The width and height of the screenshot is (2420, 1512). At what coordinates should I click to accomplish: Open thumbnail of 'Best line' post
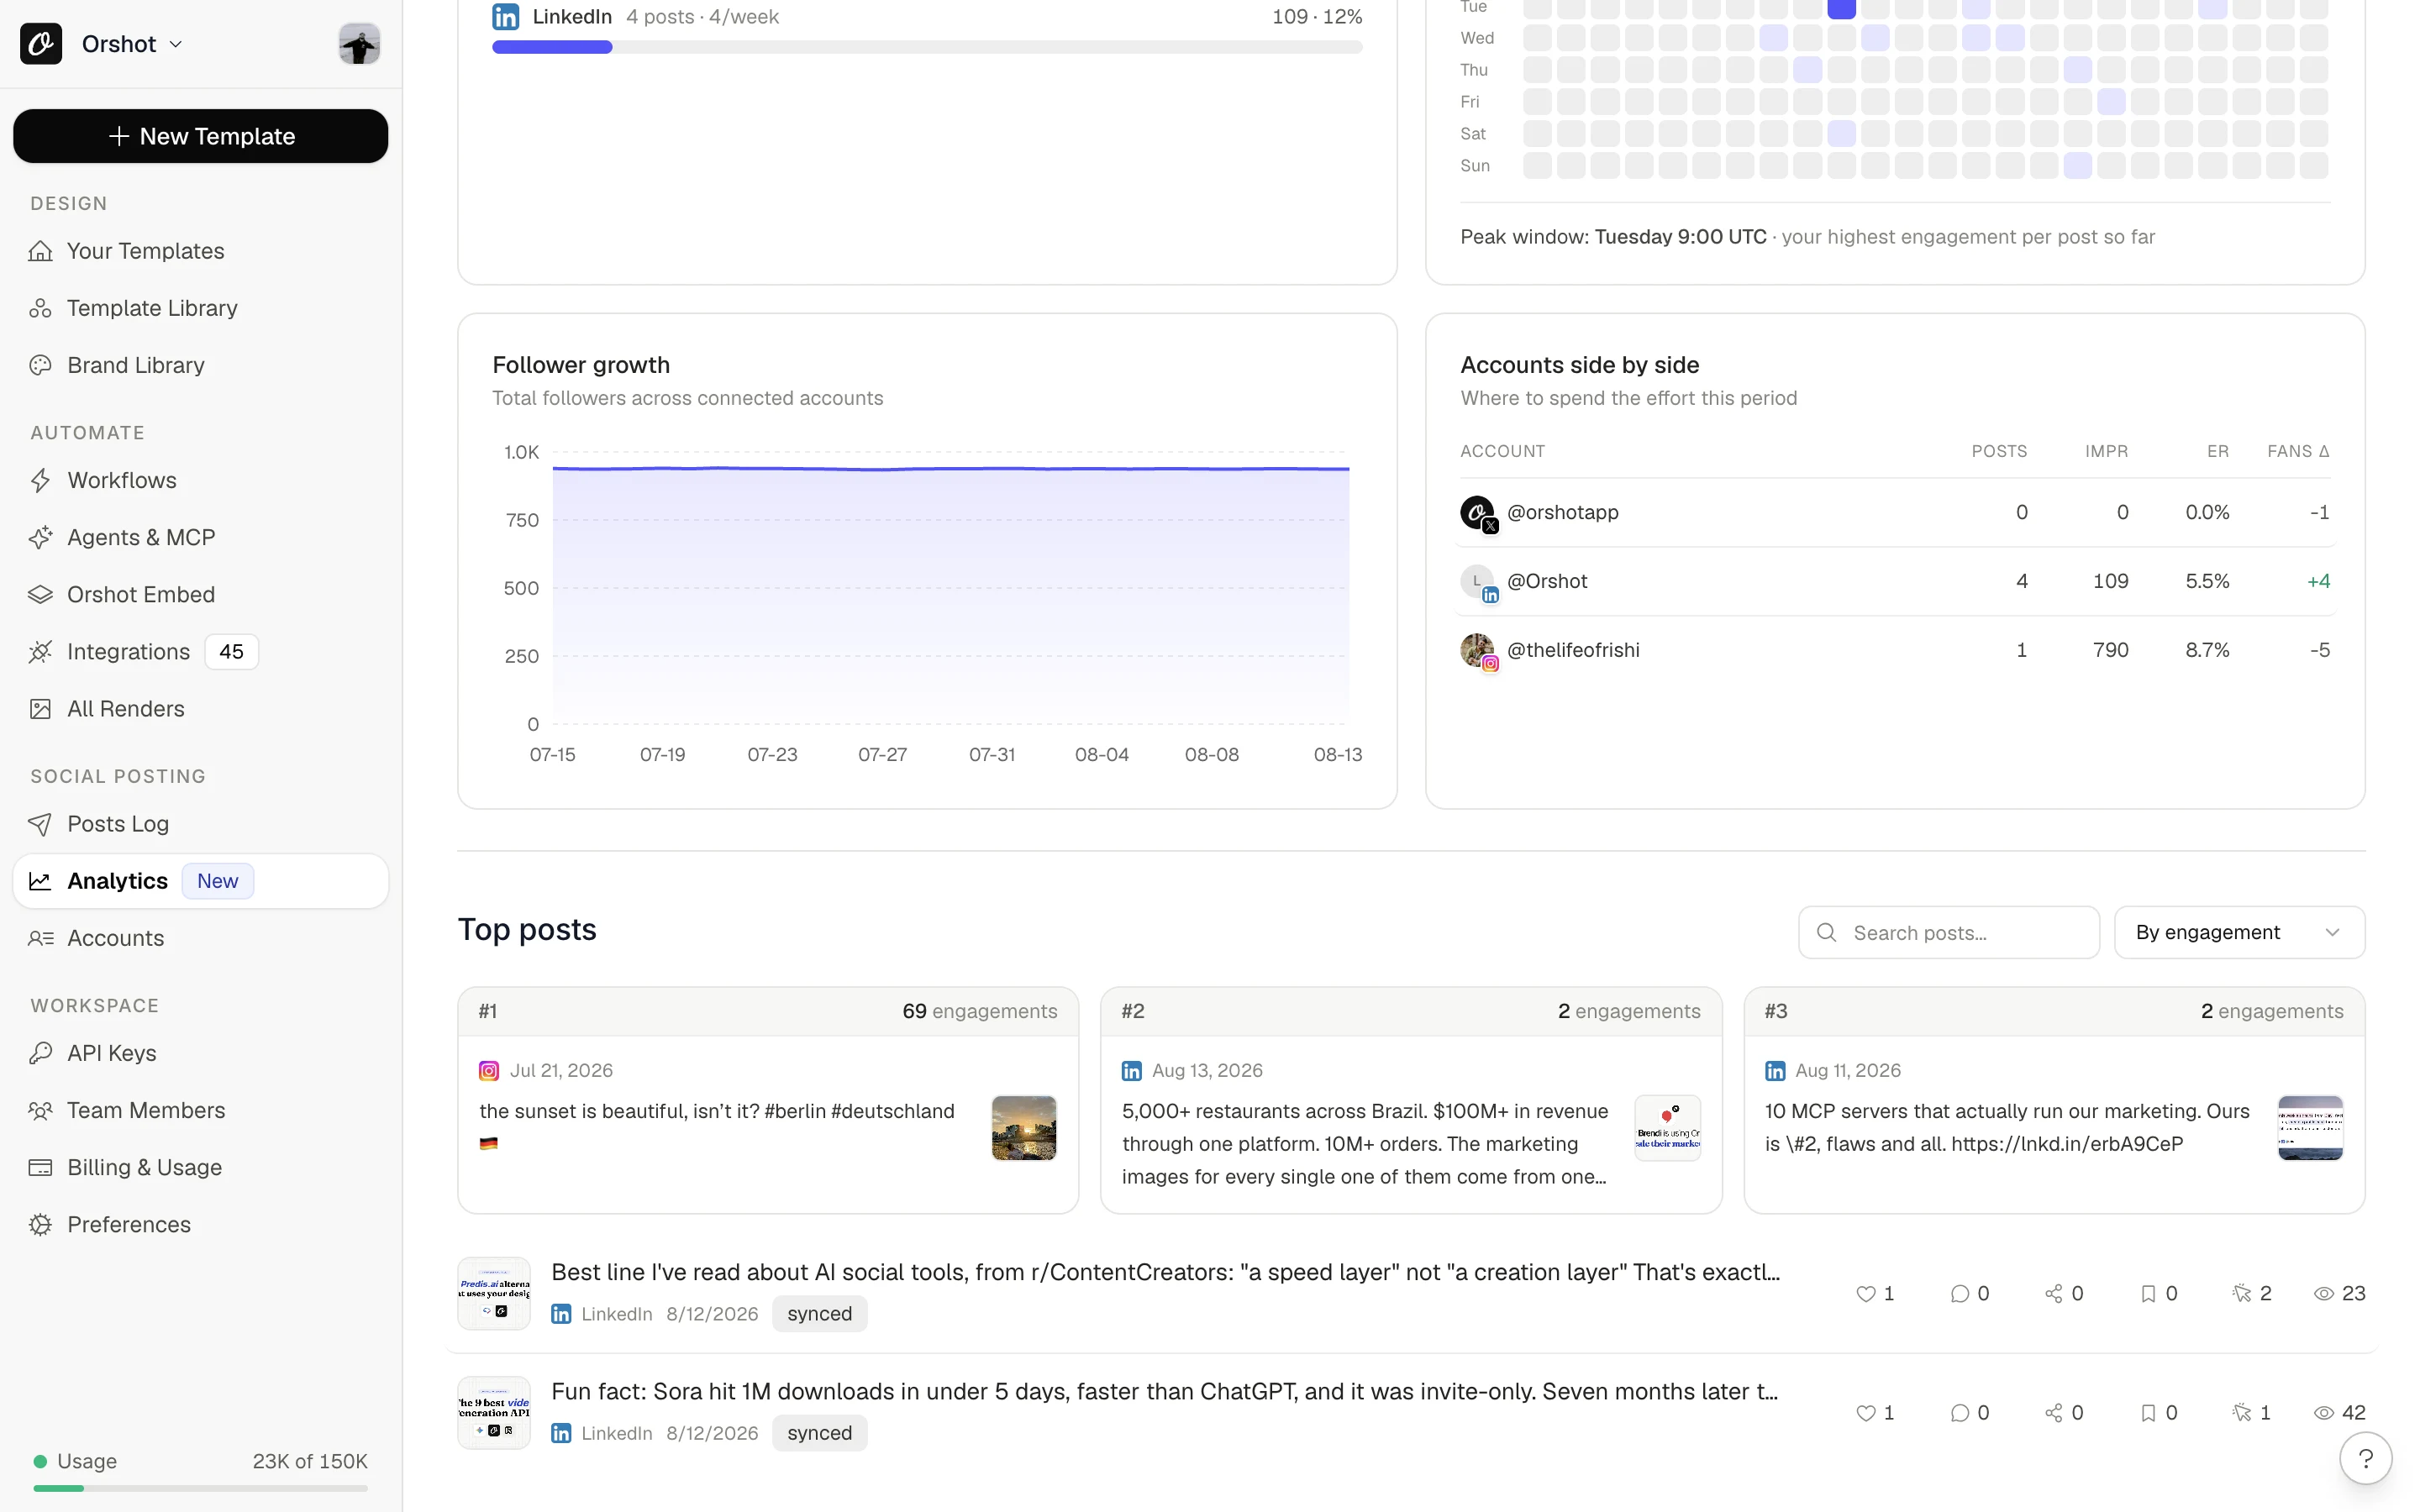point(494,1292)
